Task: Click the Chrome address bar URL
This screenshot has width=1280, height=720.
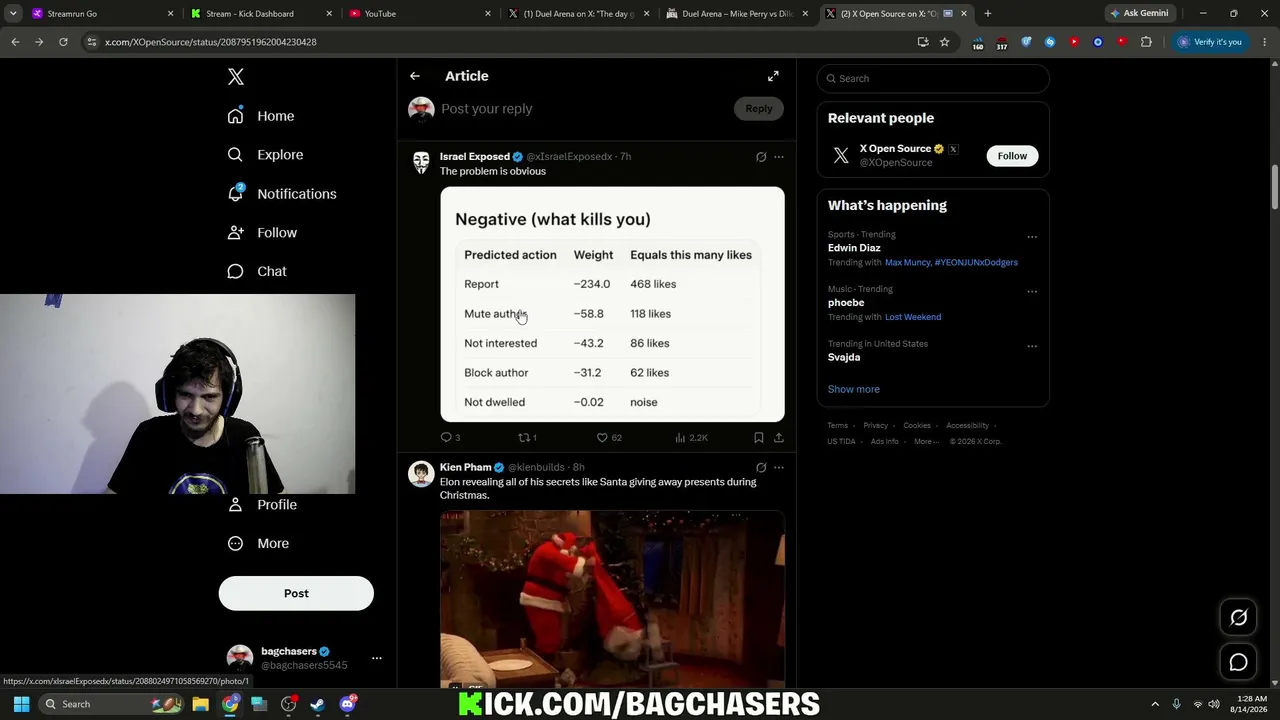Action: [x=210, y=42]
